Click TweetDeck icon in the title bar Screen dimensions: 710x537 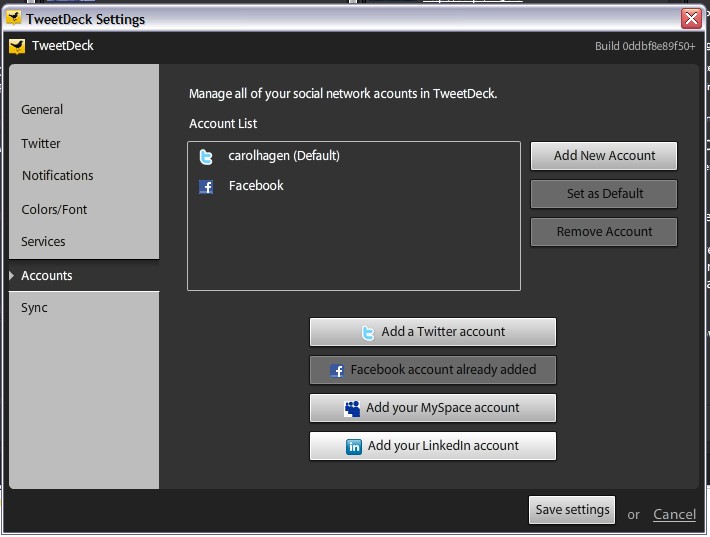tap(14, 18)
